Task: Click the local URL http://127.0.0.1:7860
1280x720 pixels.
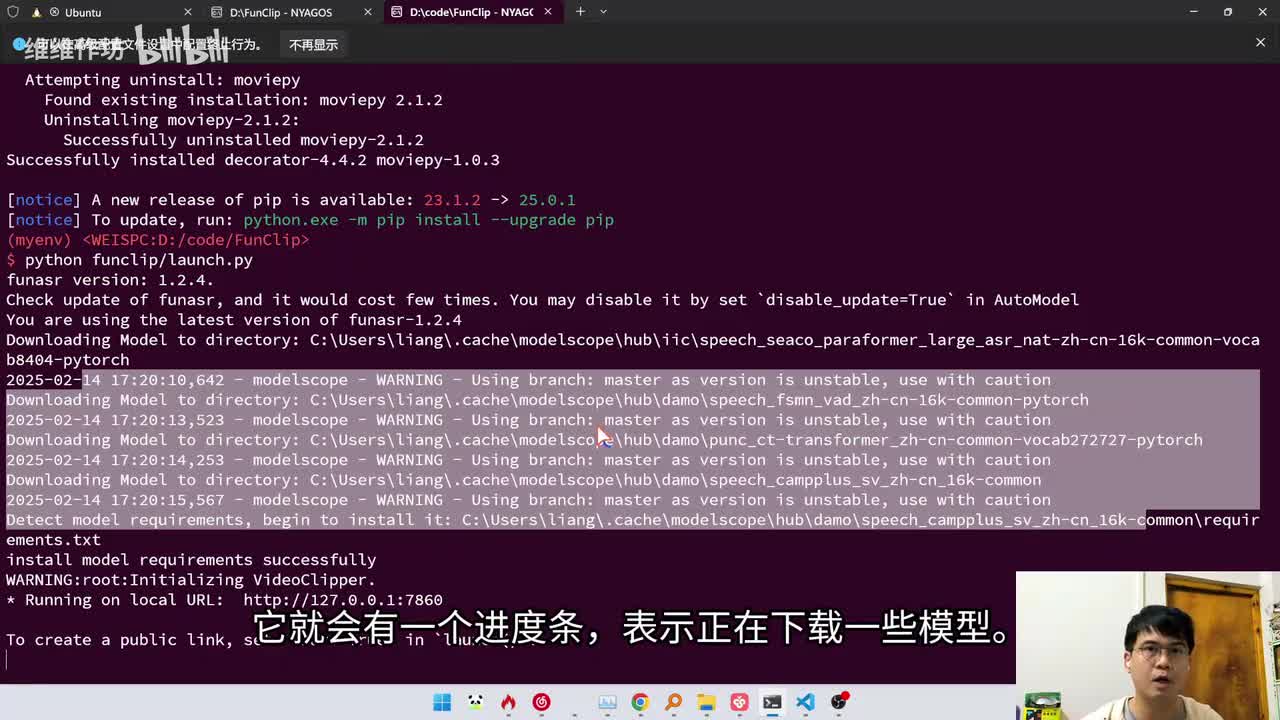Action: pyautogui.click(x=342, y=600)
